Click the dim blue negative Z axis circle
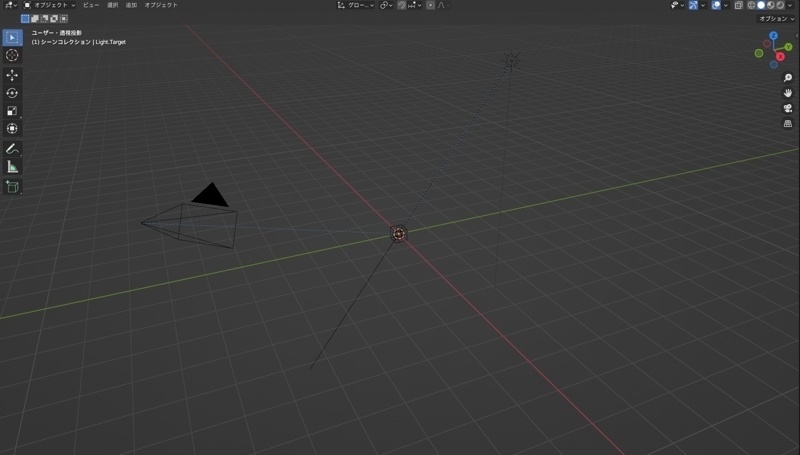The width and height of the screenshot is (800, 455). [x=773, y=65]
